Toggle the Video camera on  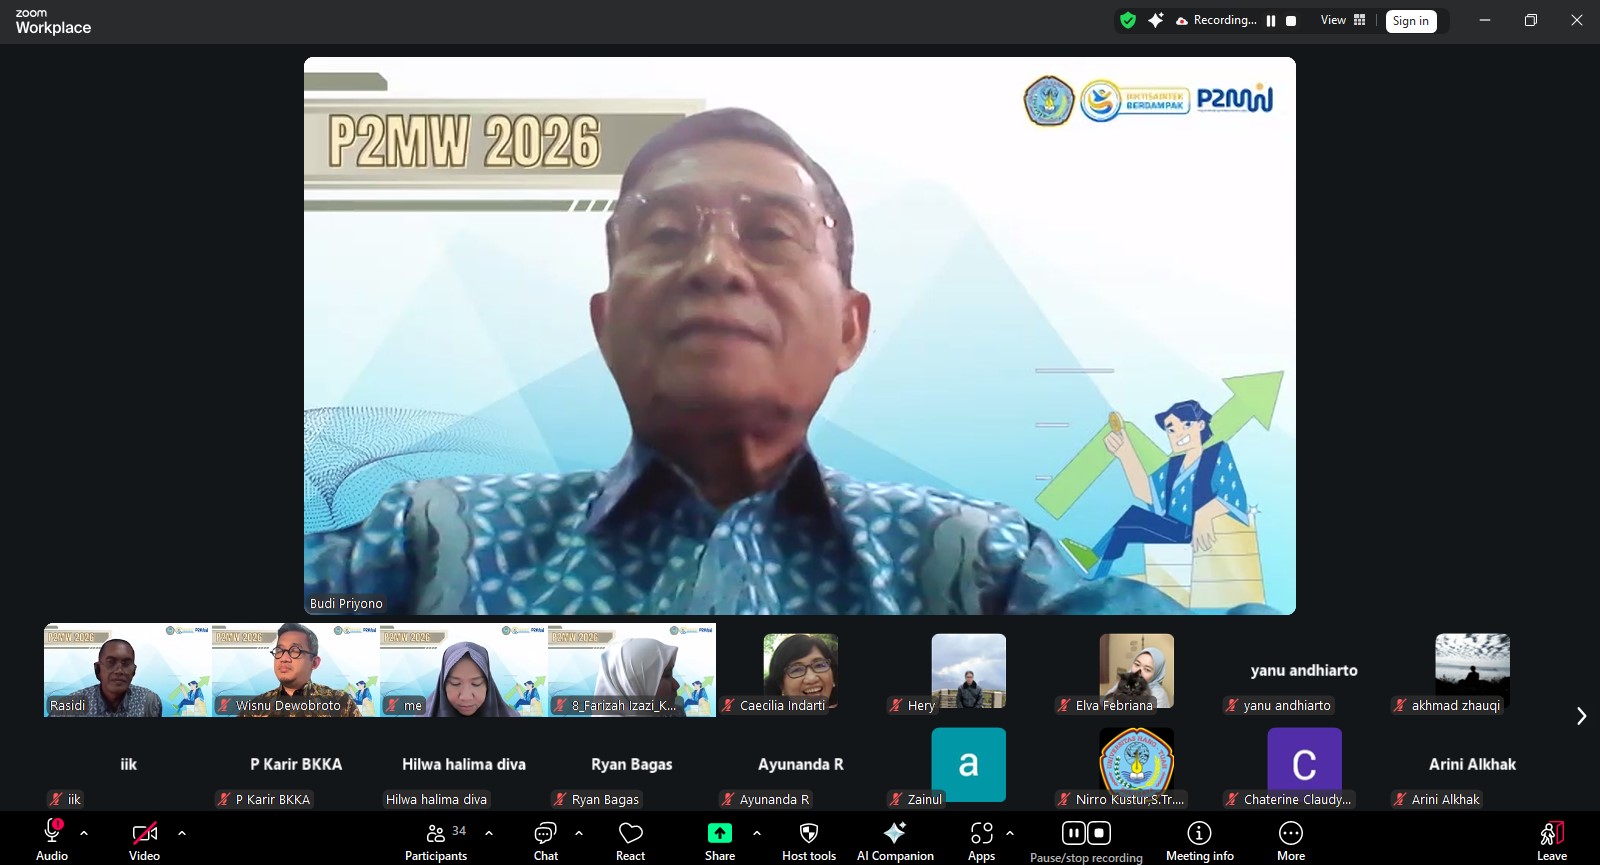[144, 833]
